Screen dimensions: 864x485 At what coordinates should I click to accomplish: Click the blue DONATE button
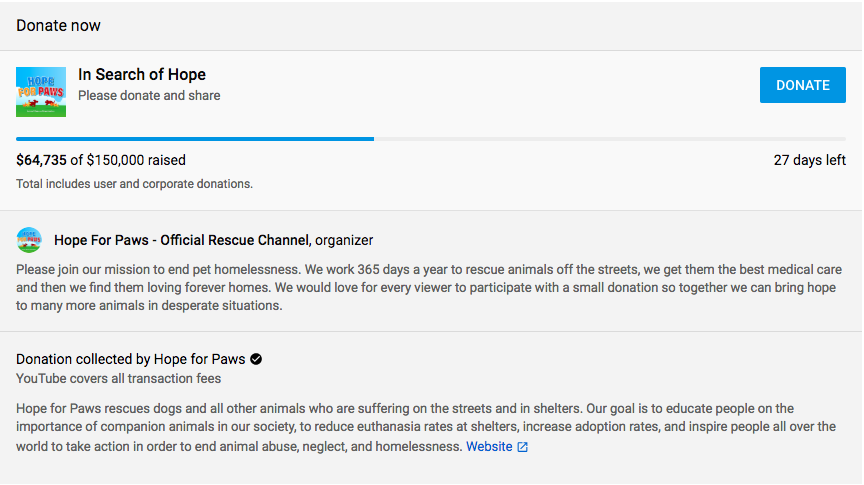coord(803,85)
